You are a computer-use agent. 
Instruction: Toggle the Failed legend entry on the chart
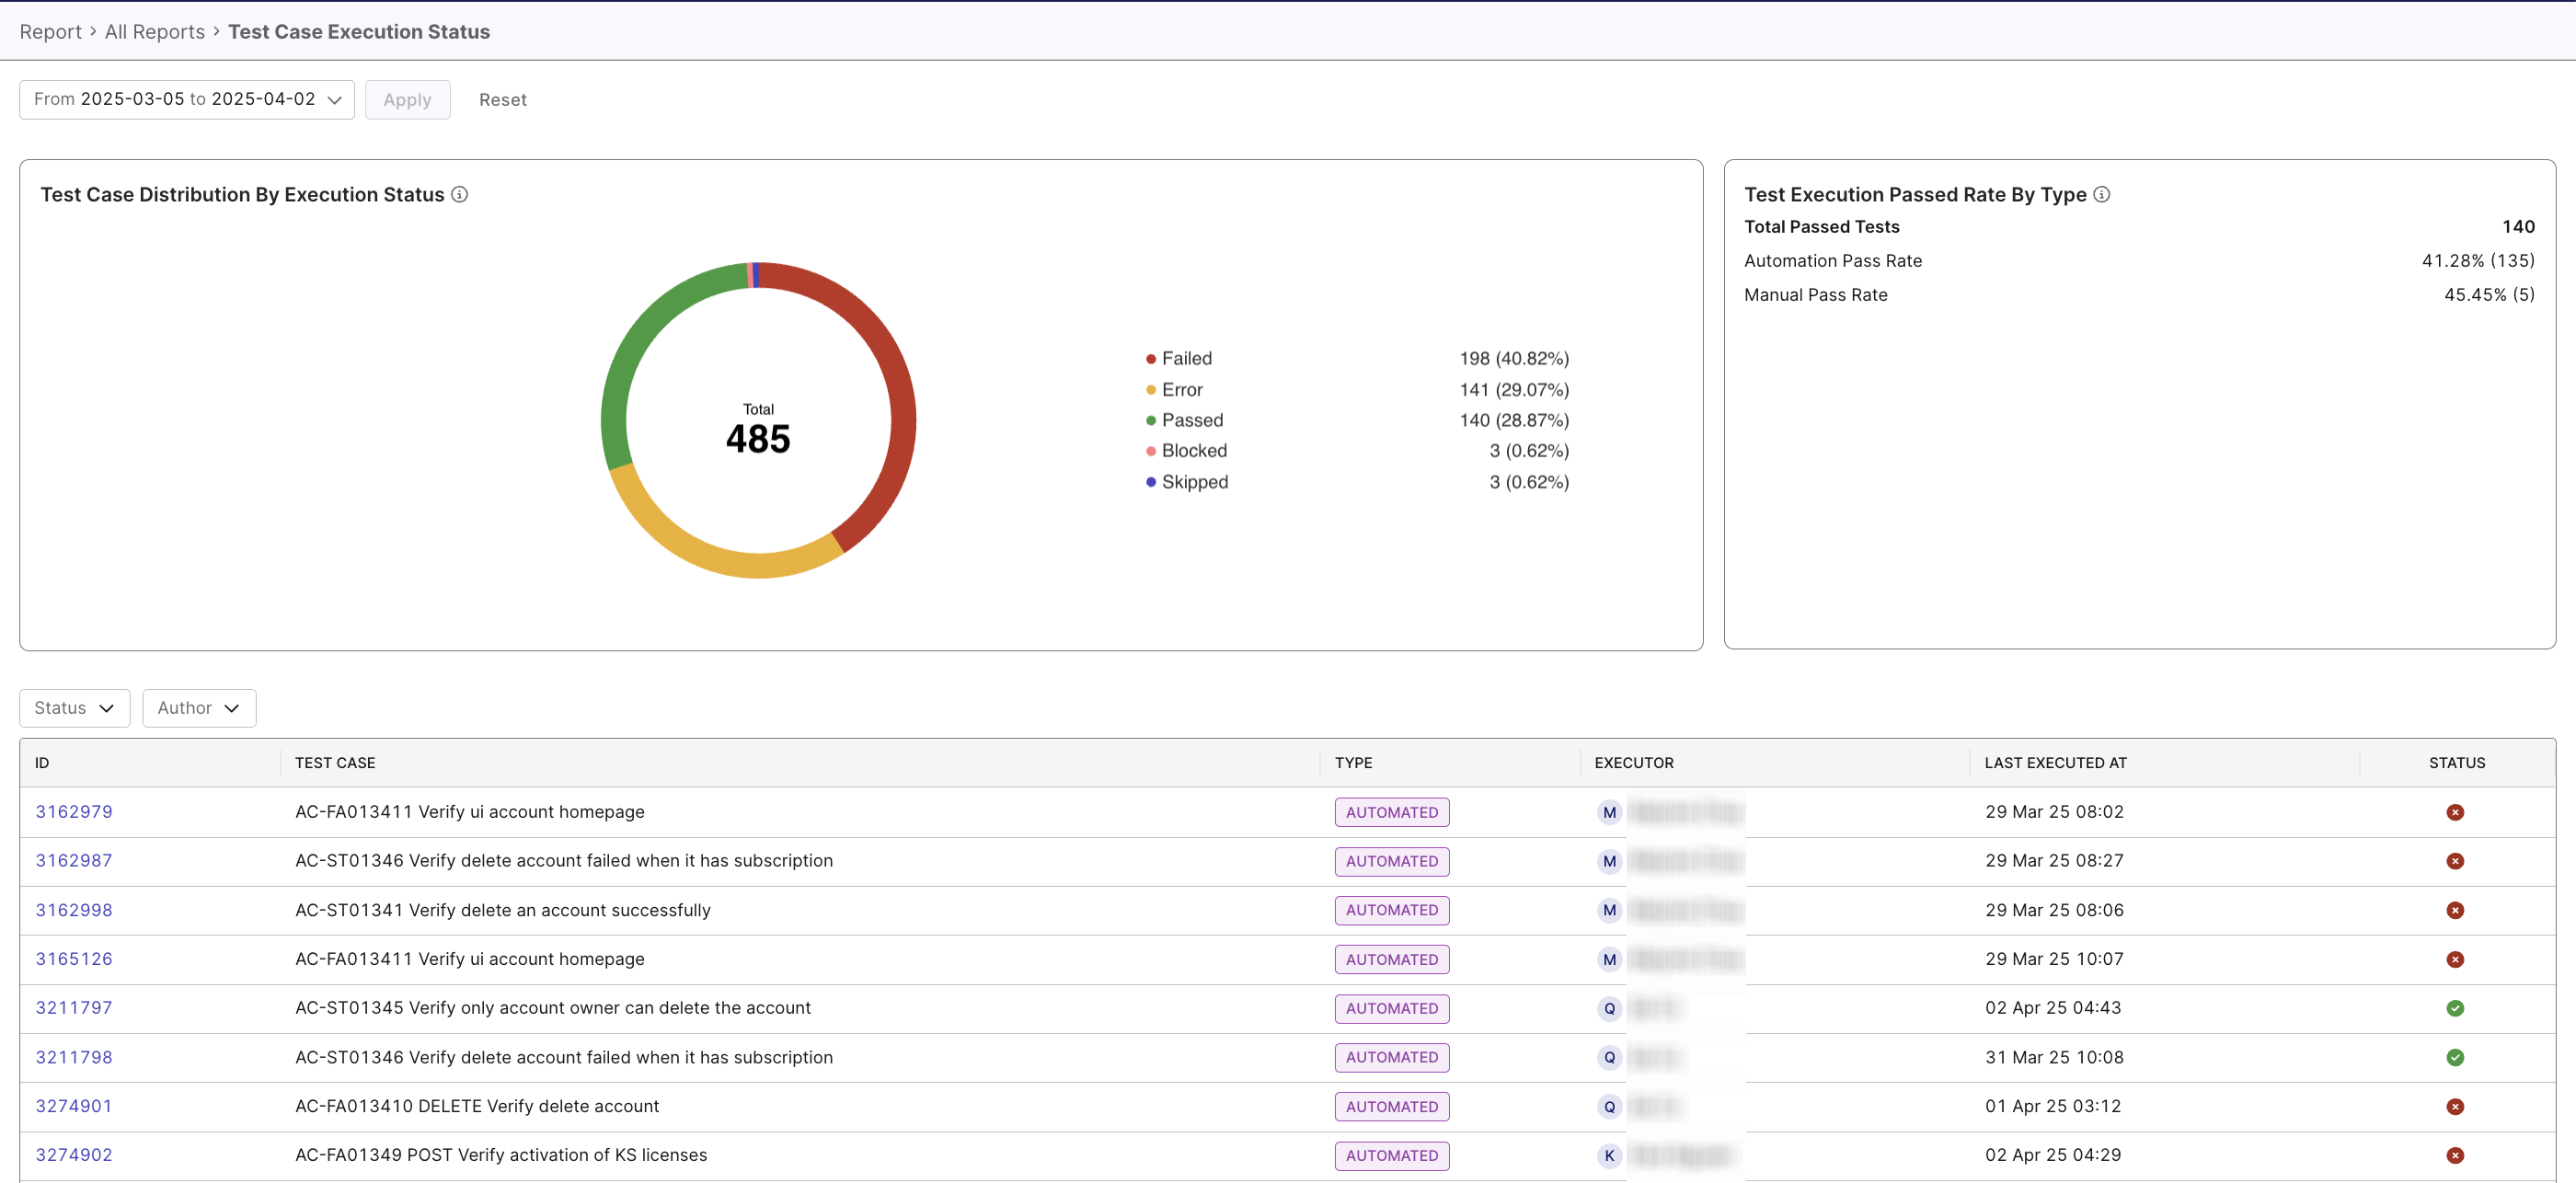point(1186,357)
